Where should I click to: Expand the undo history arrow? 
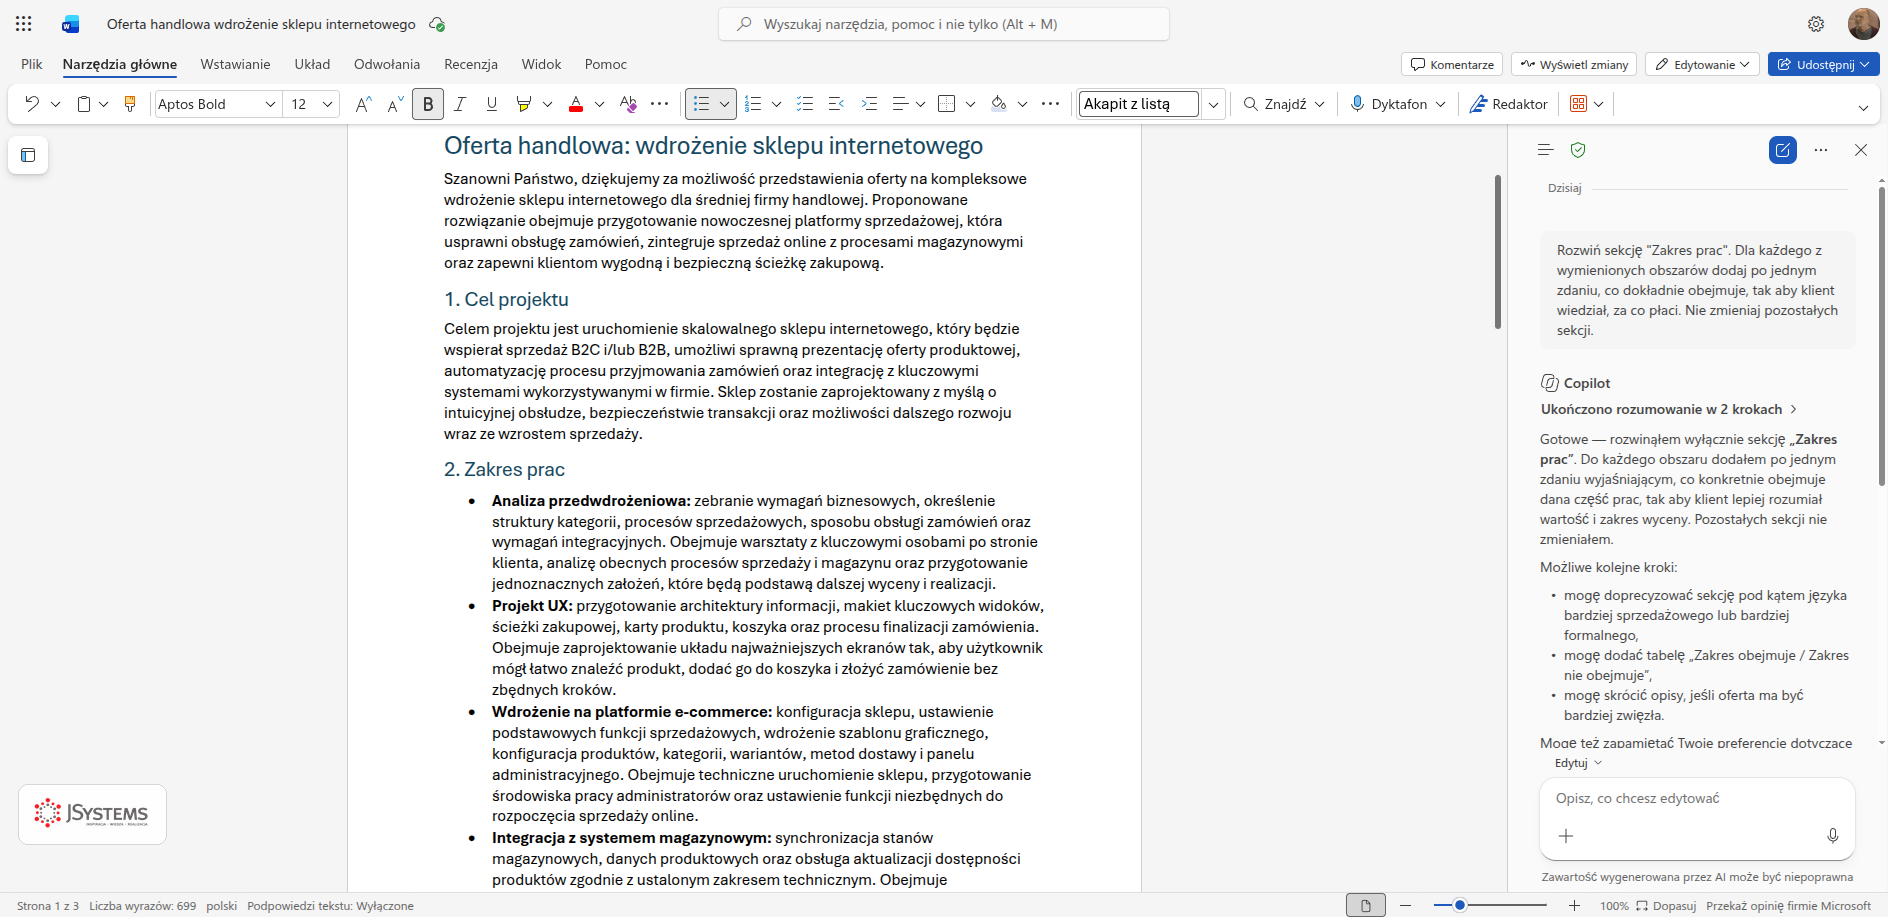tap(55, 104)
